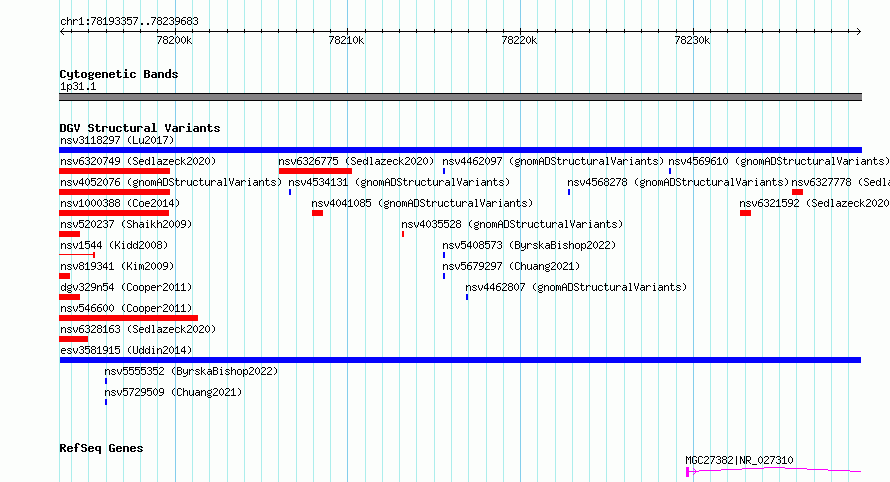Select the DGV Structural Variants track title
The width and height of the screenshot is (890, 482).
click(140, 128)
